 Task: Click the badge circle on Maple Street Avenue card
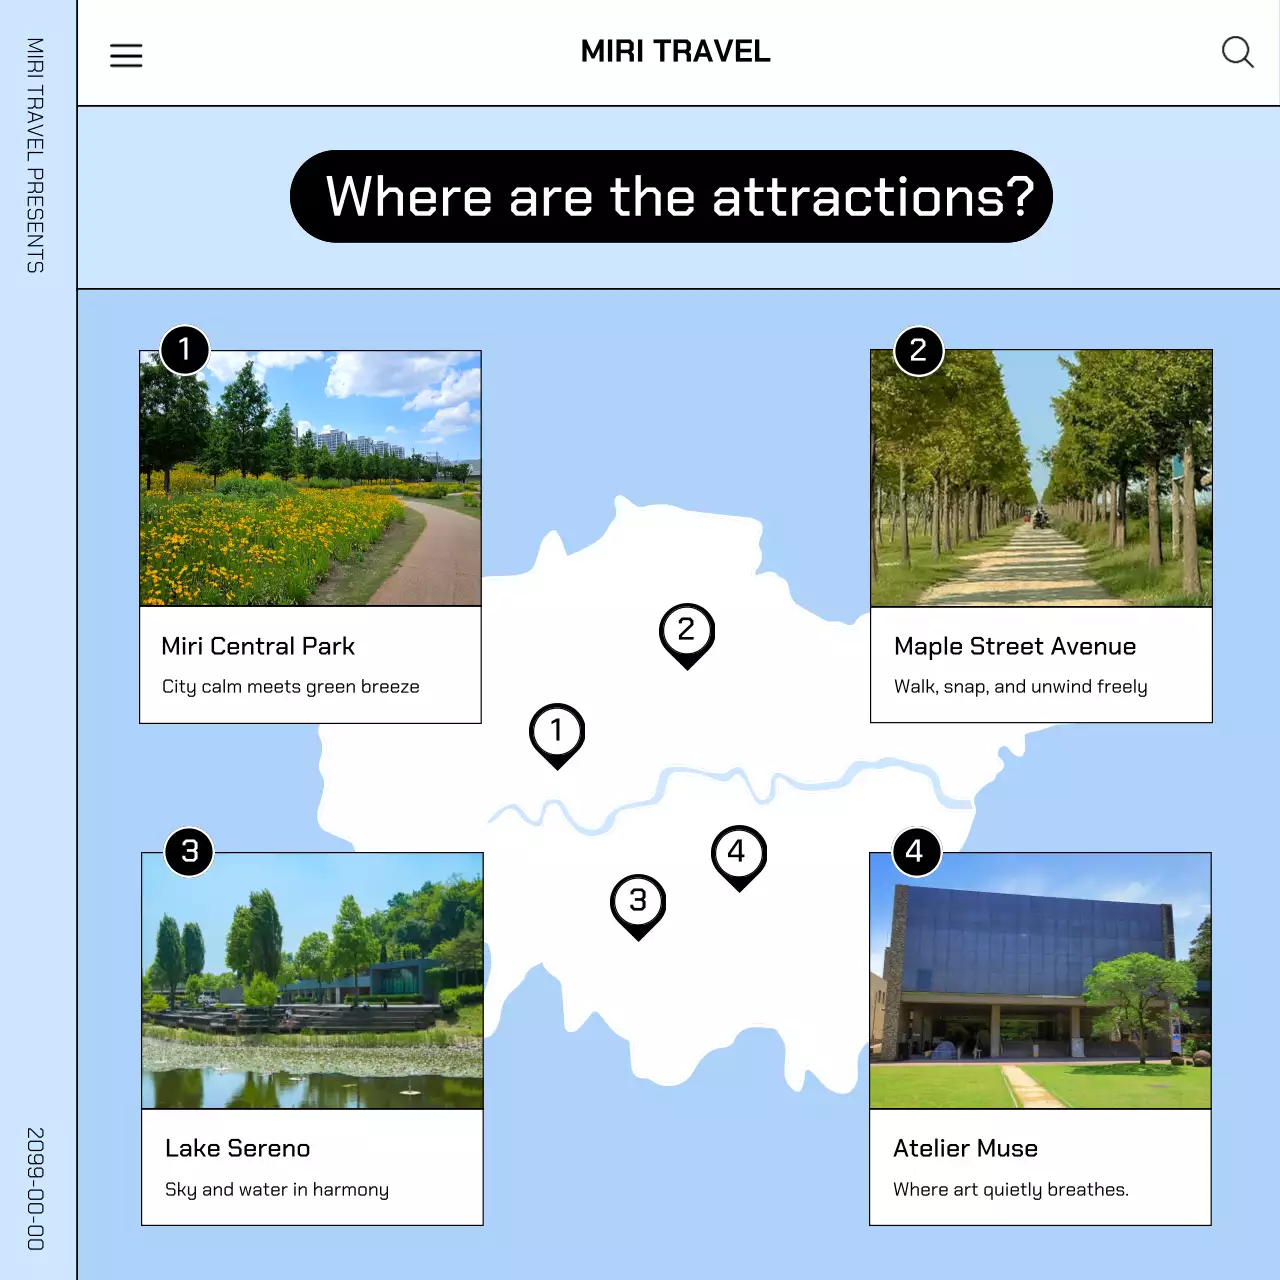tap(916, 349)
